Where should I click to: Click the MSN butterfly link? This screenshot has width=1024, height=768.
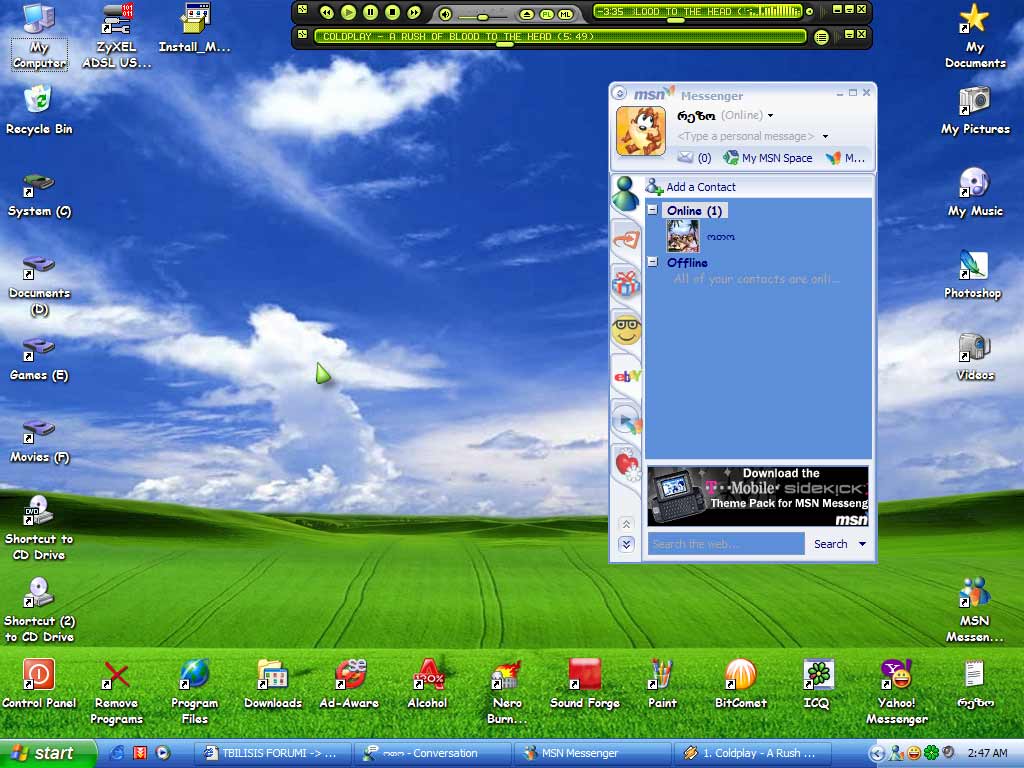pyautogui.click(x=845, y=157)
